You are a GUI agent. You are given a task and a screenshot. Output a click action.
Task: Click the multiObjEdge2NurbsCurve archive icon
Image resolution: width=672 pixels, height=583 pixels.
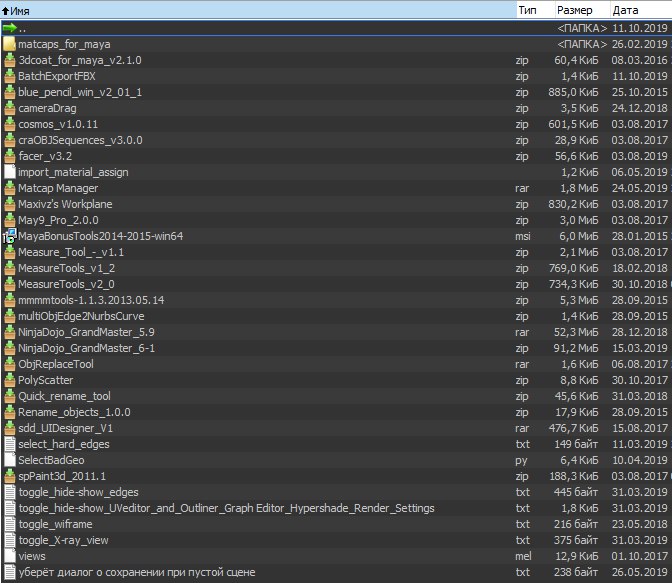point(9,316)
